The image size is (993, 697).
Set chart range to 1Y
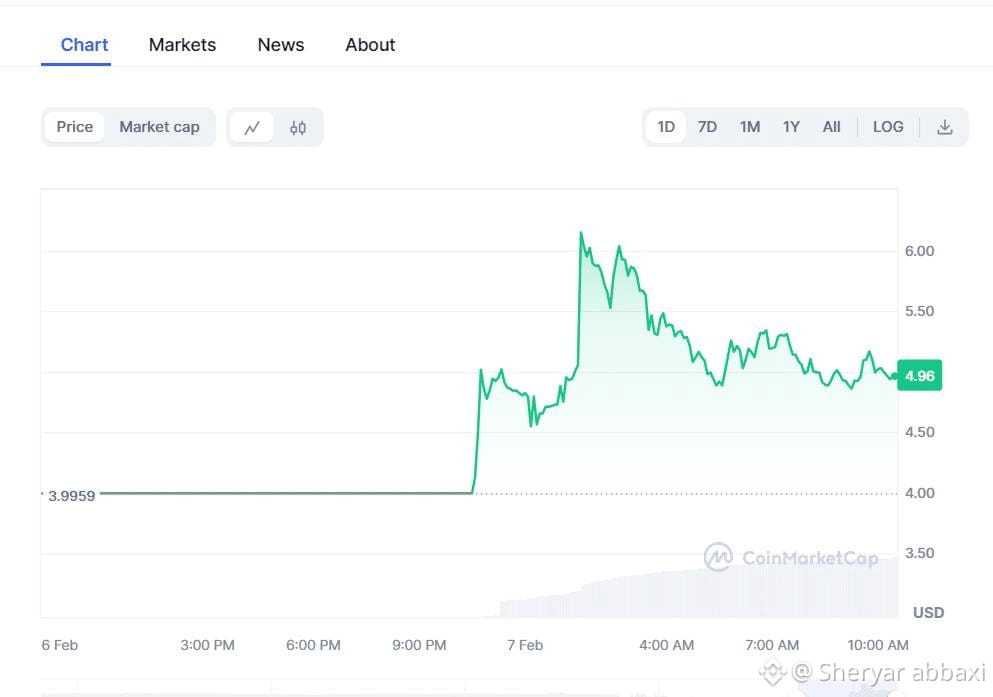coord(791,127)
